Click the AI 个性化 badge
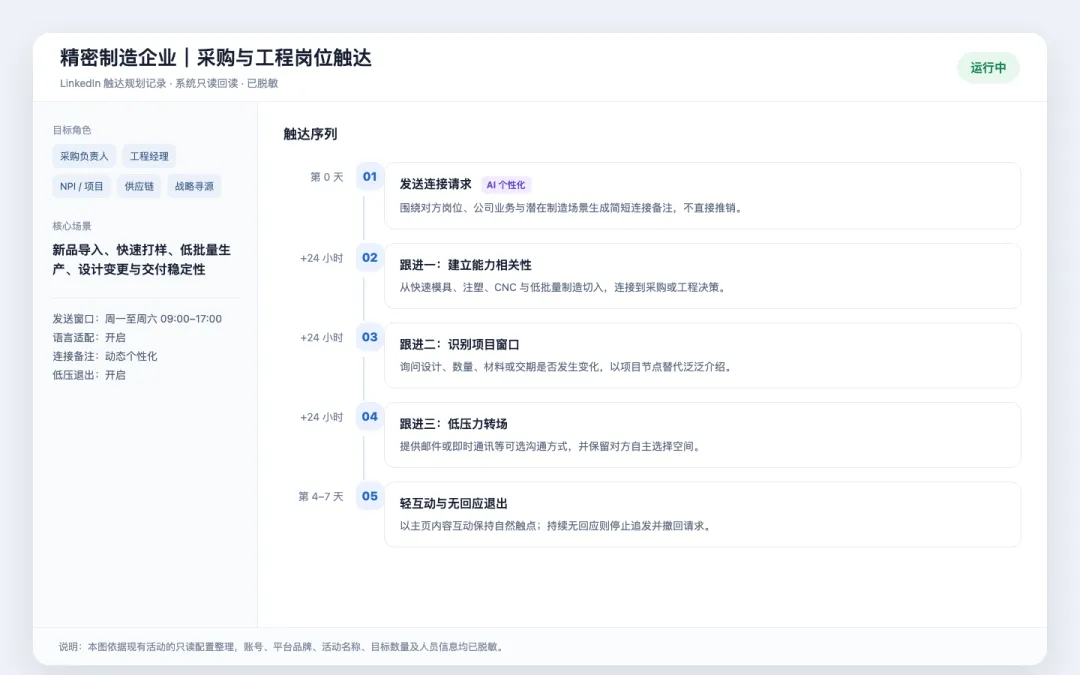The width and height of the screenshot is (1080, 675). [x=506, y=185]
